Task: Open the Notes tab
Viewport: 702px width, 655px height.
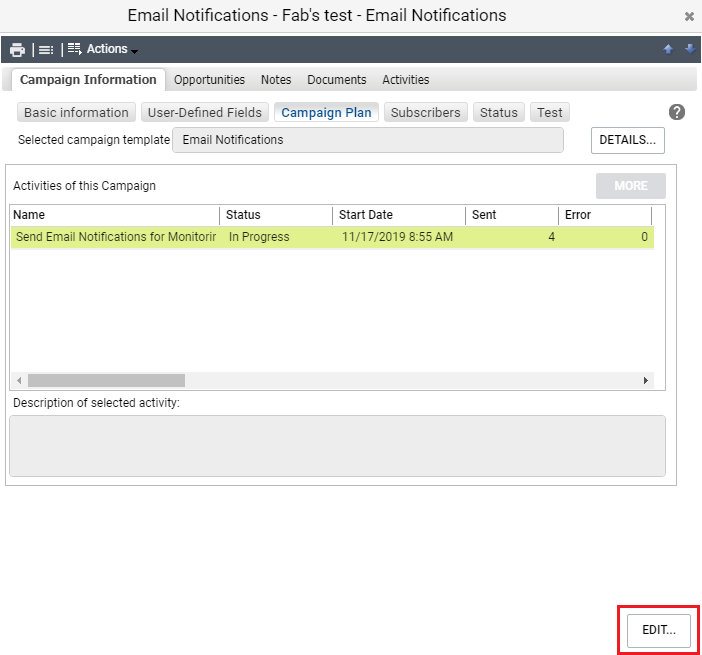Action: [276, 80]
